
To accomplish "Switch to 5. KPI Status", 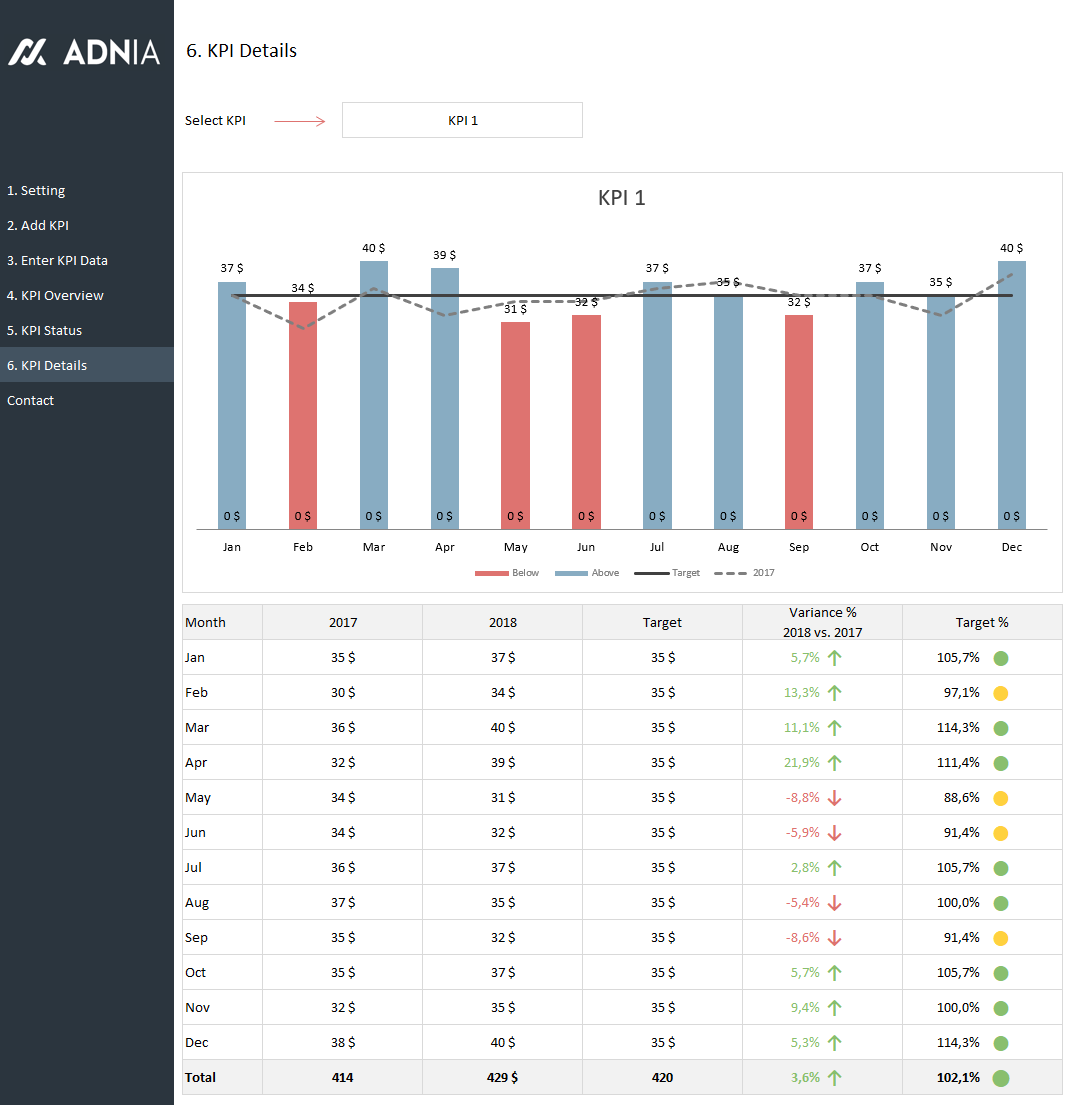I will (x=44, y=330).
